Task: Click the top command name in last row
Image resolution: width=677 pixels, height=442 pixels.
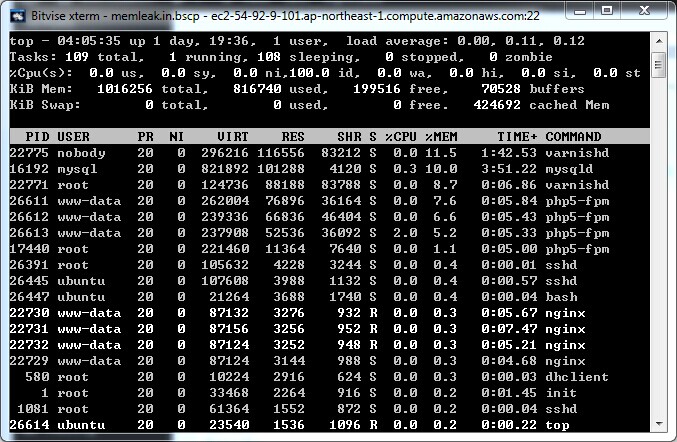Action: (x=557, y=425)
